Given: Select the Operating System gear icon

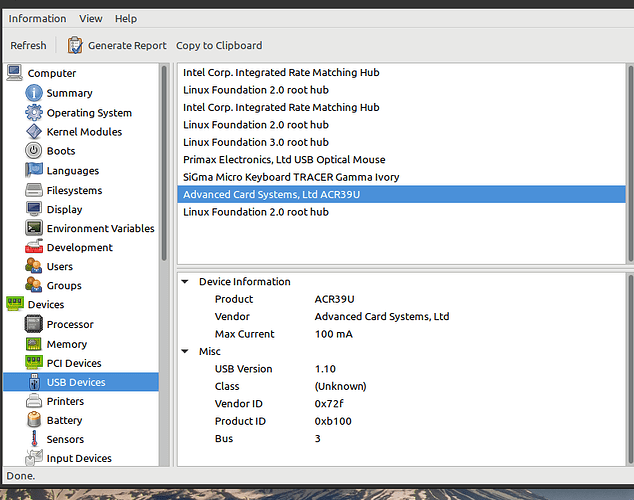Looking at the screenshot, I should (34, 113).
